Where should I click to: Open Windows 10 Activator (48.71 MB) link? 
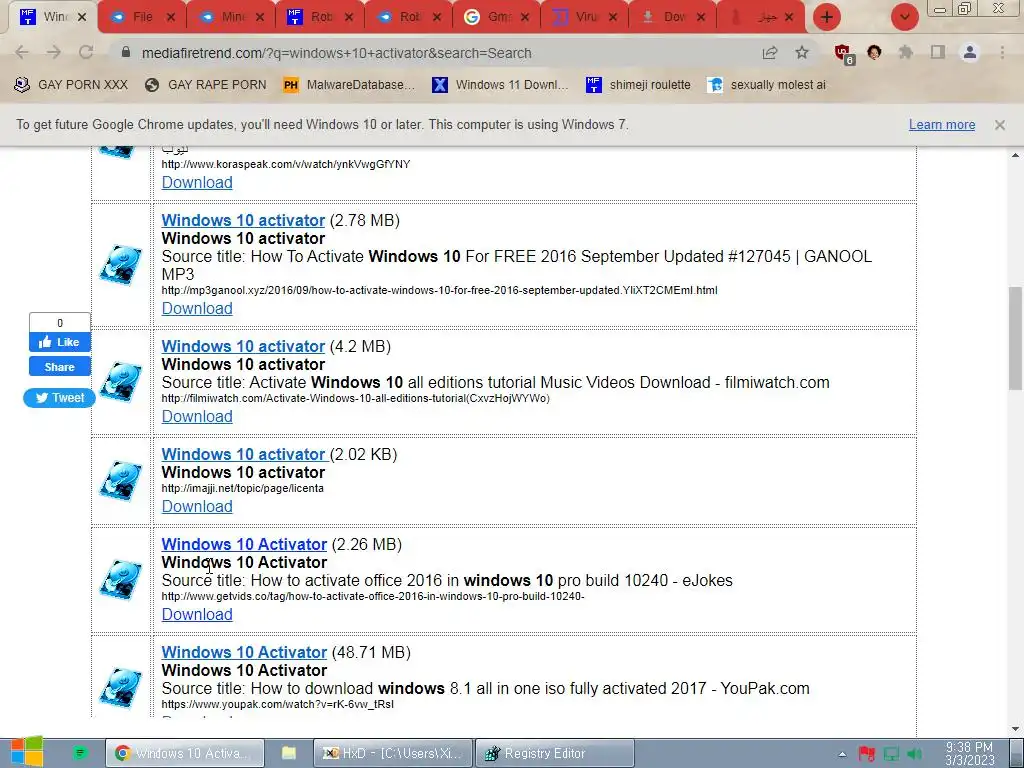coord(244,652)
